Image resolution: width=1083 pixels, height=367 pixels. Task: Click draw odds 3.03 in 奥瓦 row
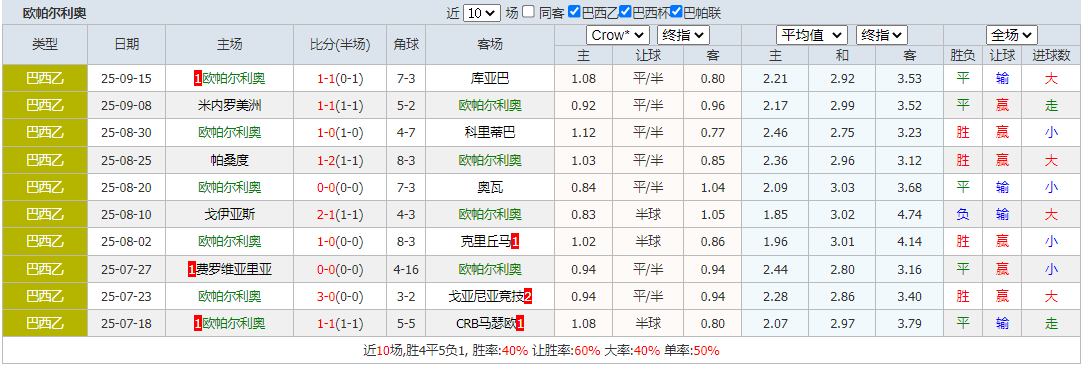tap(842, 187)
